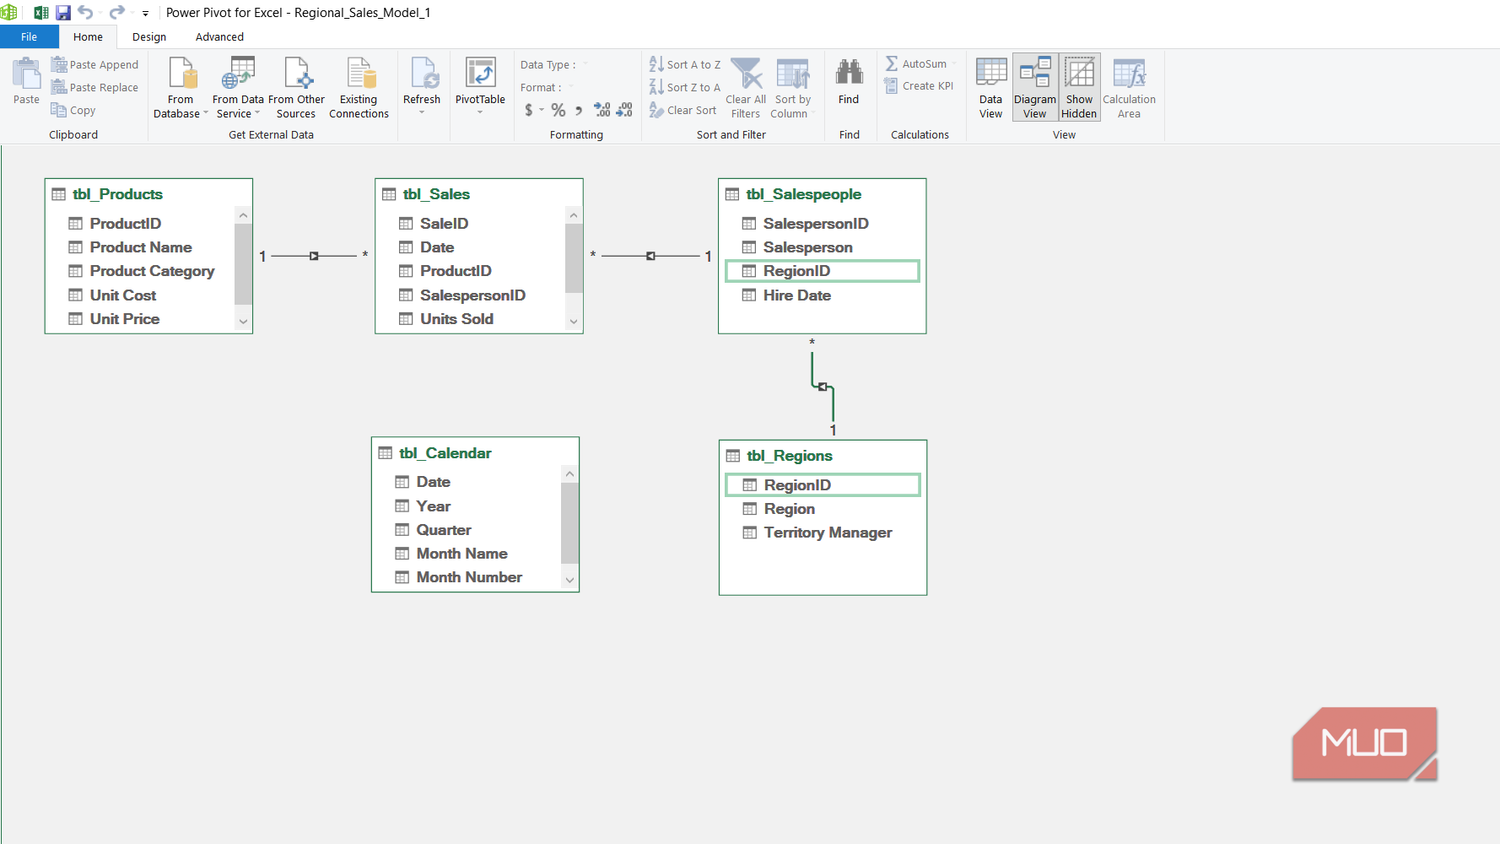Toggle Calculation Area
Image resolution: width=1500 pixels, height=844 pixels.
pos(1129,88)
